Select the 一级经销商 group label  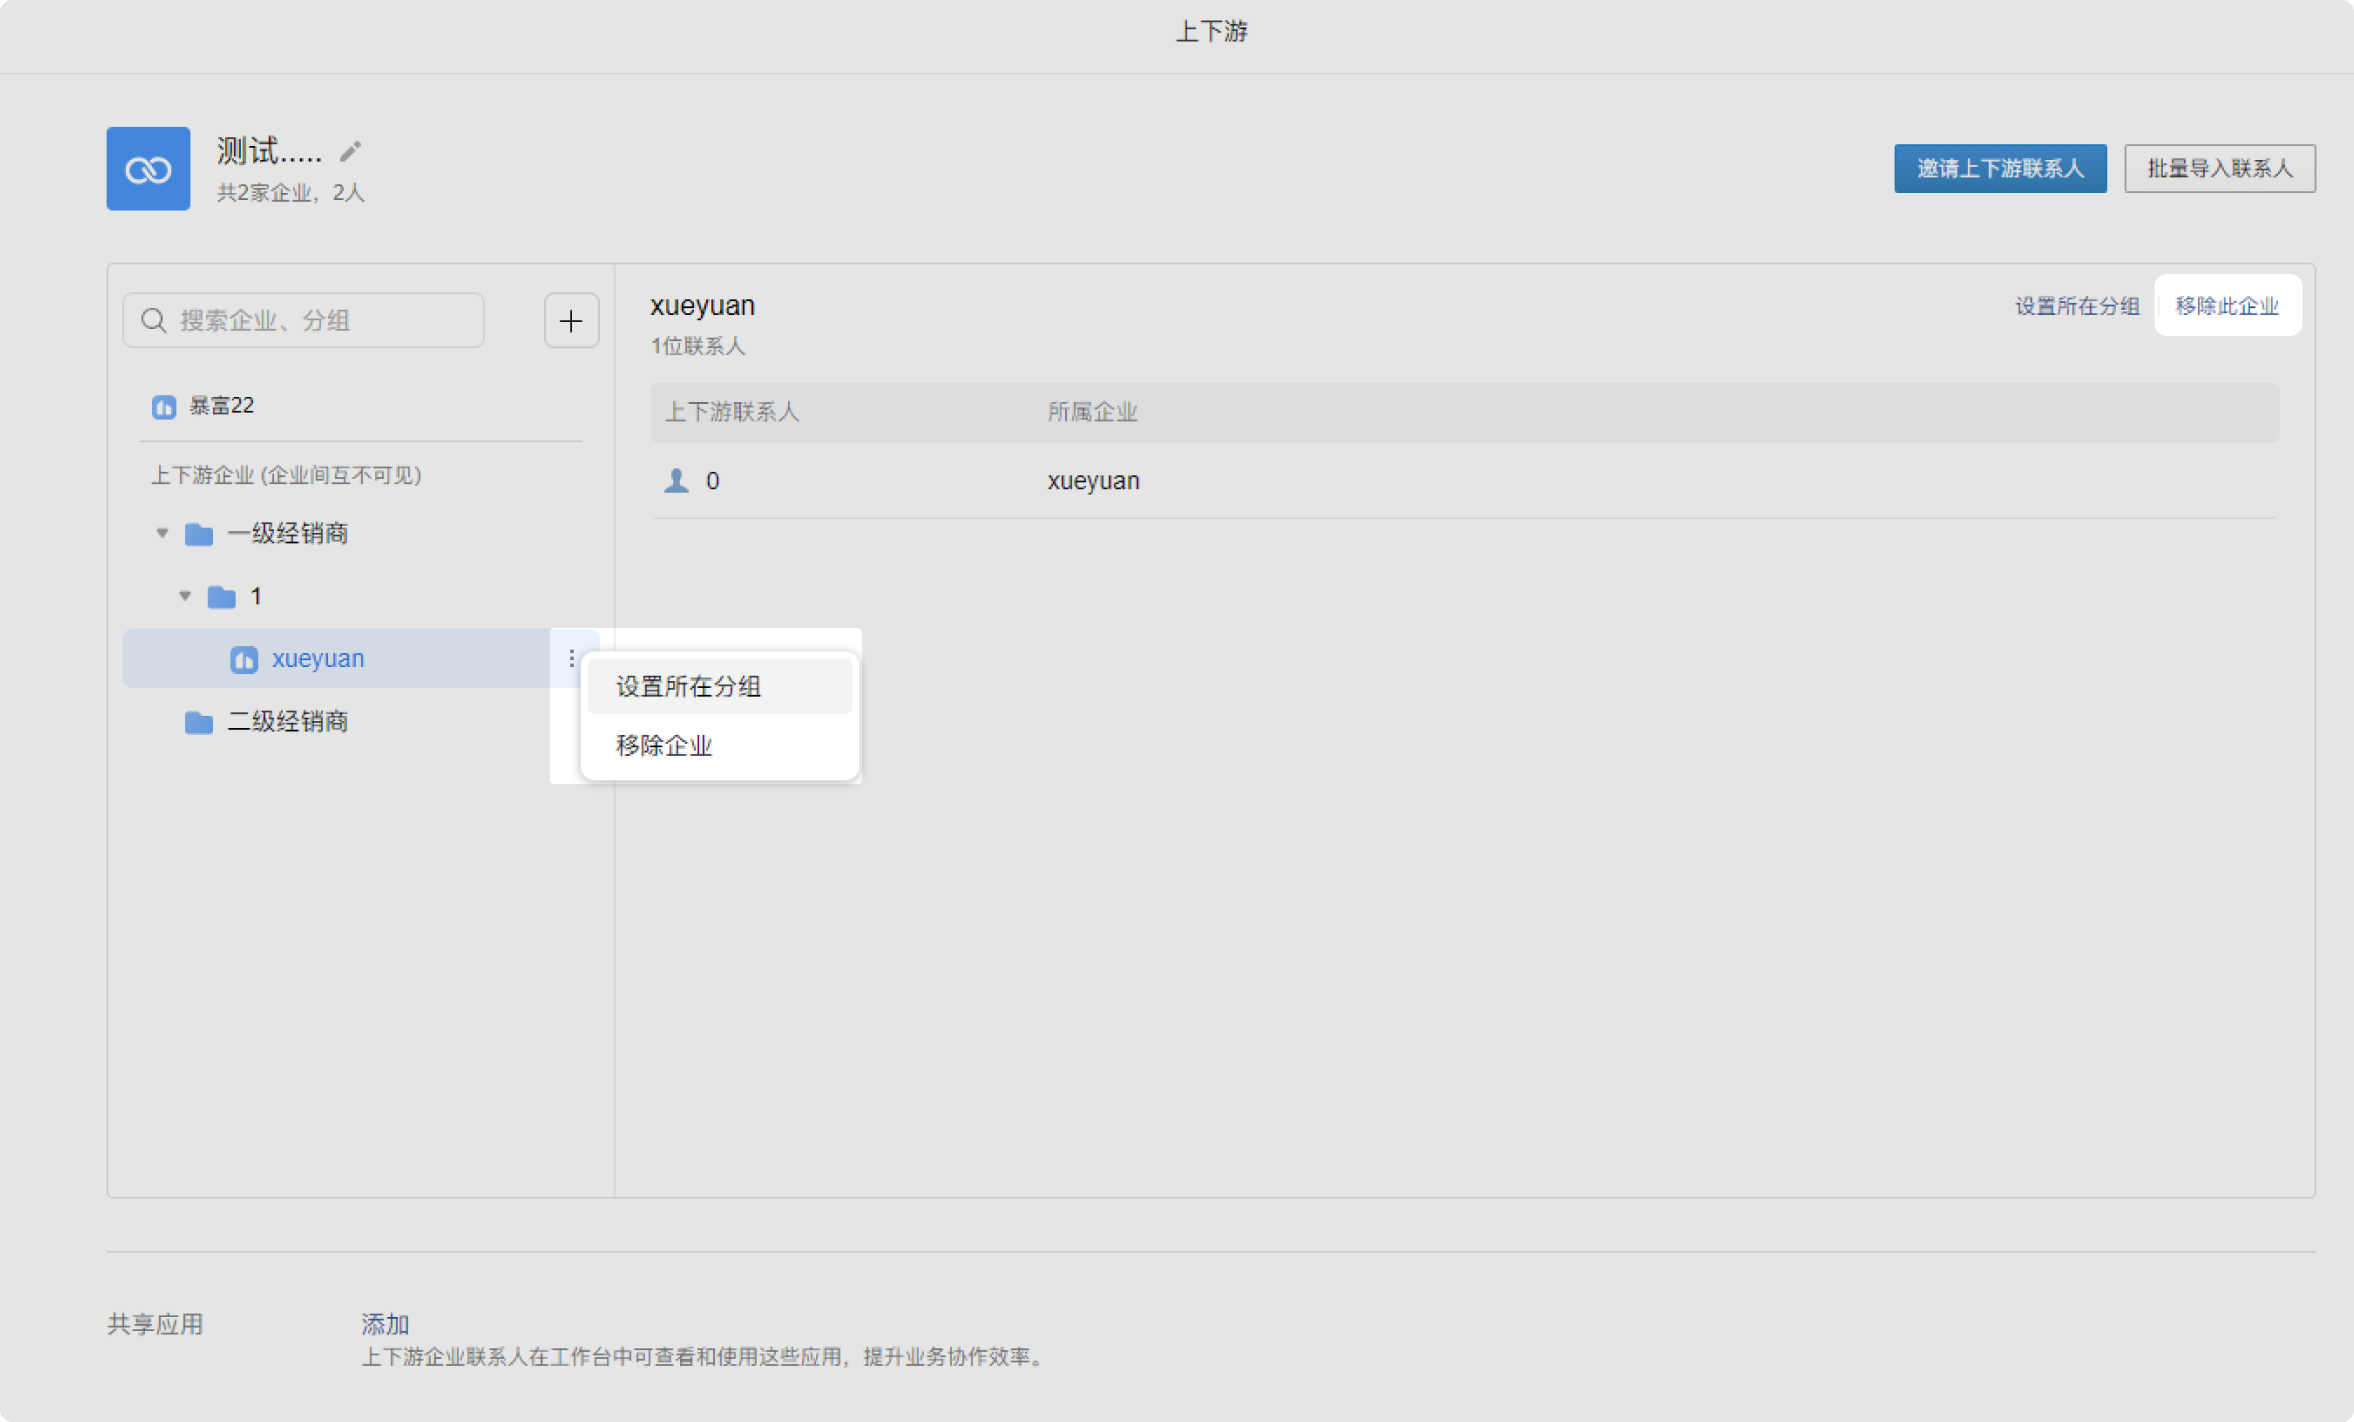(288, 533)
